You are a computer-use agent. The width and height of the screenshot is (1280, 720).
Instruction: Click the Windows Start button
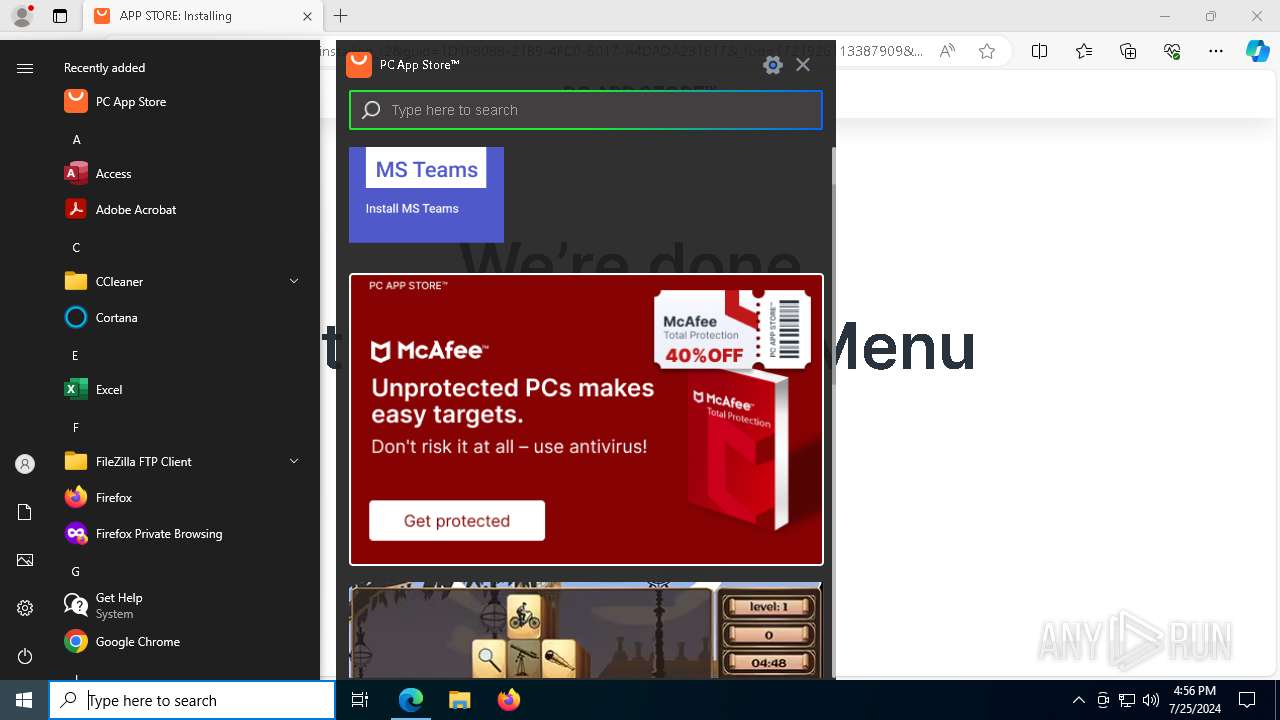pyautogui.click(x=24, y=700)
